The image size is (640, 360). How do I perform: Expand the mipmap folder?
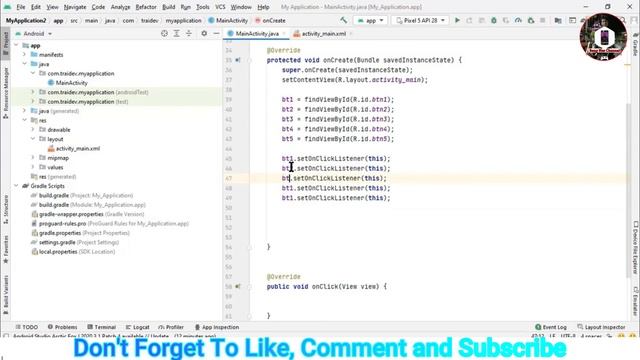point(33,158)
